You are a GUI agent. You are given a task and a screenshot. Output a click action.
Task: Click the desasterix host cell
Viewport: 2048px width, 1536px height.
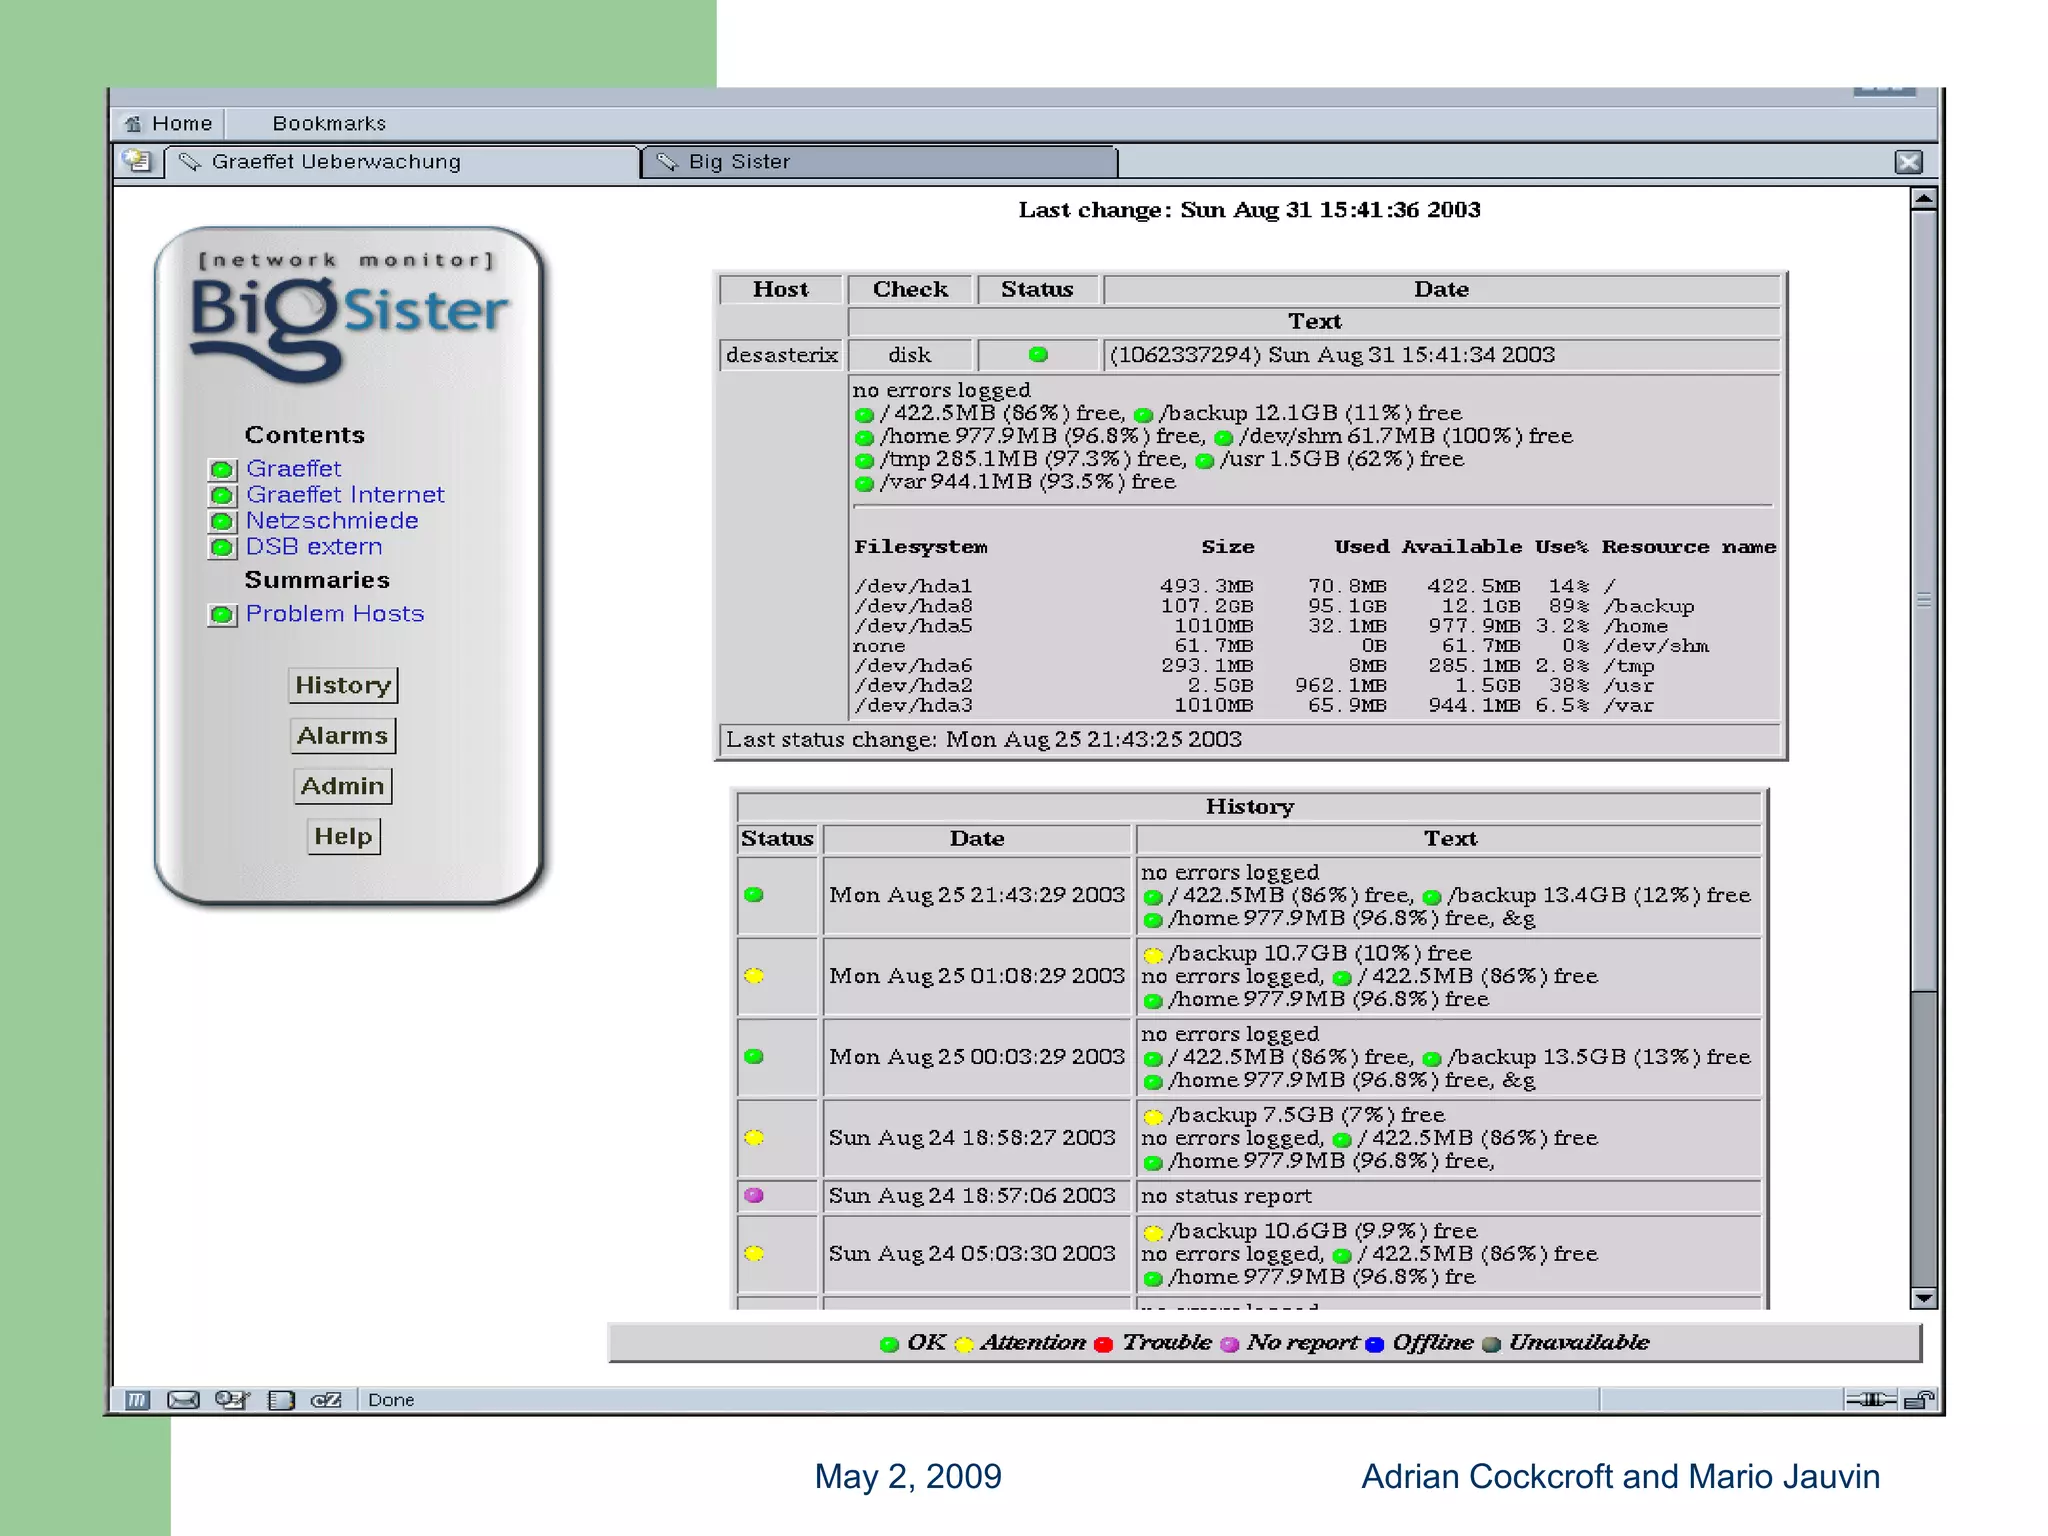[x=781, y=355]
